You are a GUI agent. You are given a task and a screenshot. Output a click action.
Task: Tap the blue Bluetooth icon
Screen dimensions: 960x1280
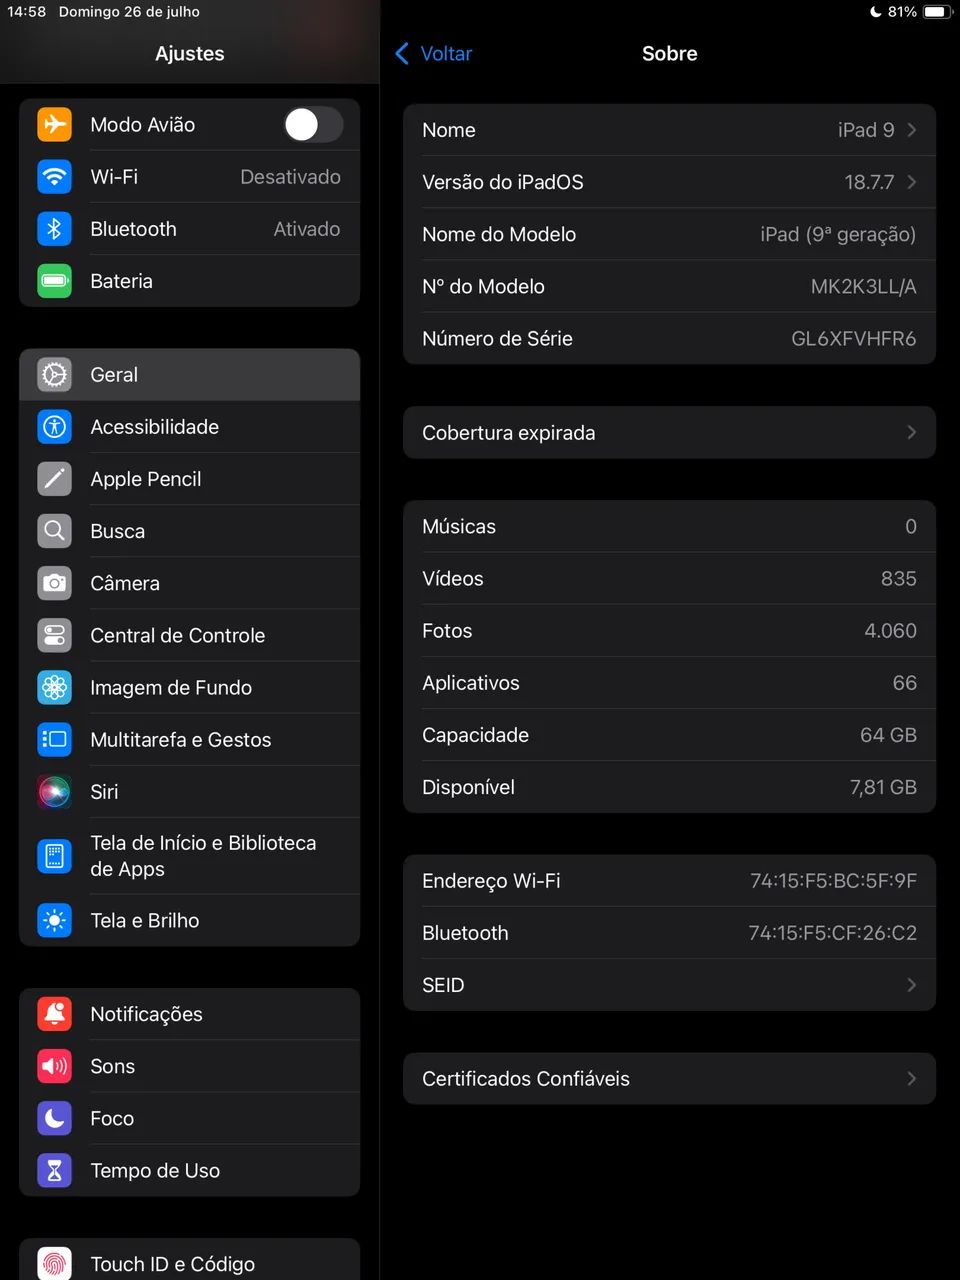tap(55, 229)
